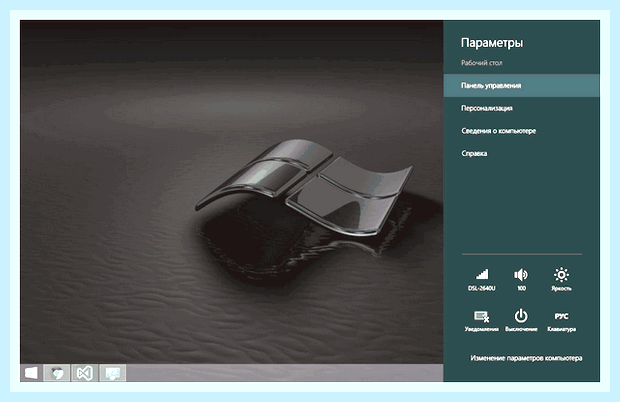Open the РУС Клавиатура language selector

(561, 321)
